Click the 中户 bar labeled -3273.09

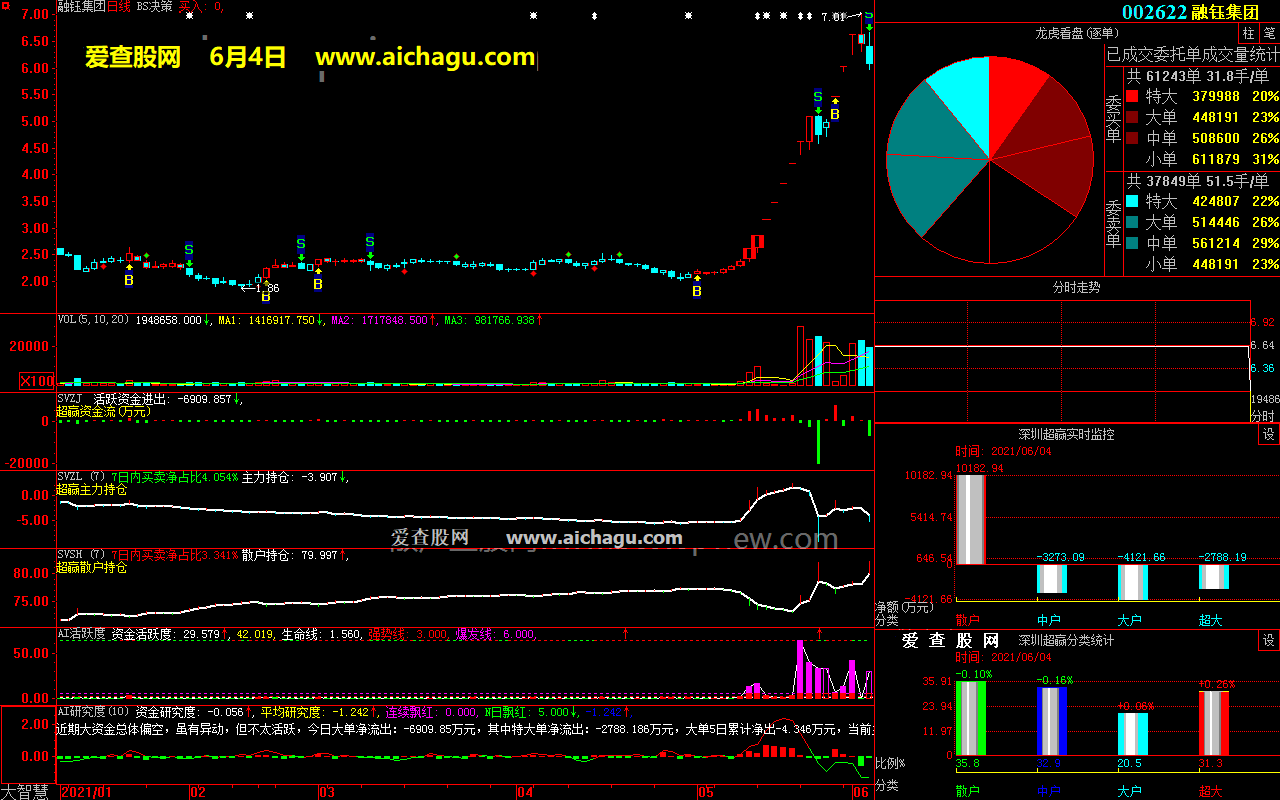pos(1051,578)
